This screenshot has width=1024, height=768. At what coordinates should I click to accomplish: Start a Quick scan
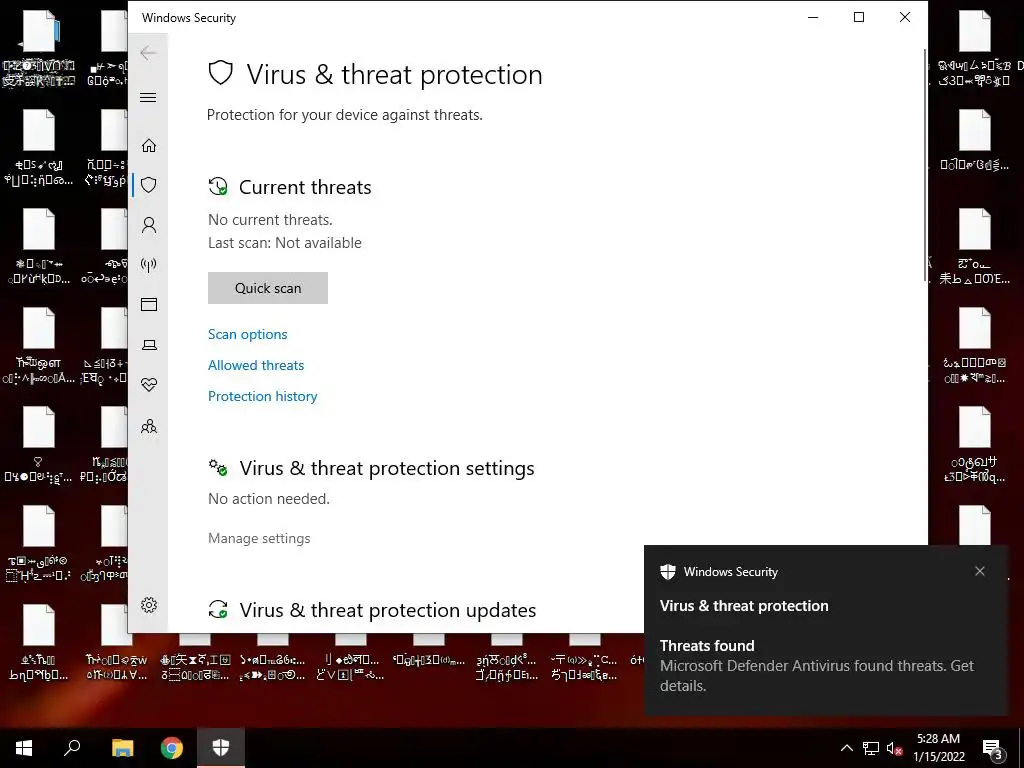click(268, 288)
